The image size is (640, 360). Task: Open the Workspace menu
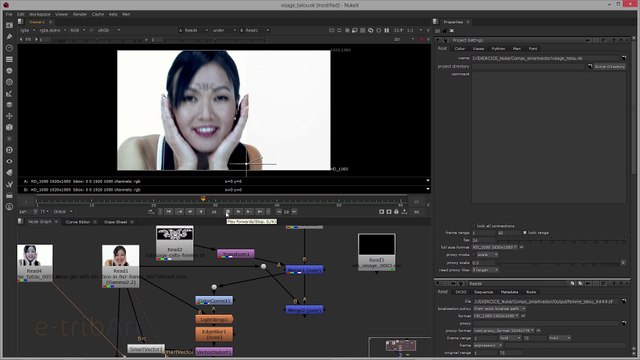(x=40, y=14)
